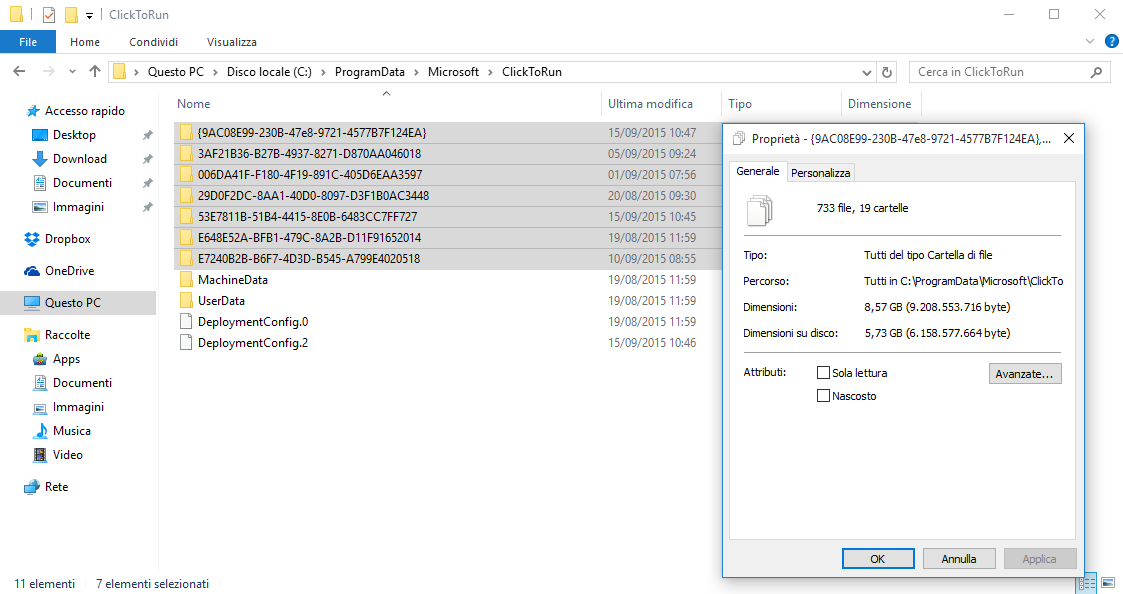Click the Disco locale (C:) breadcrumb
The height and width of the screenshot is (594, 1123).
tap(269, 72)
